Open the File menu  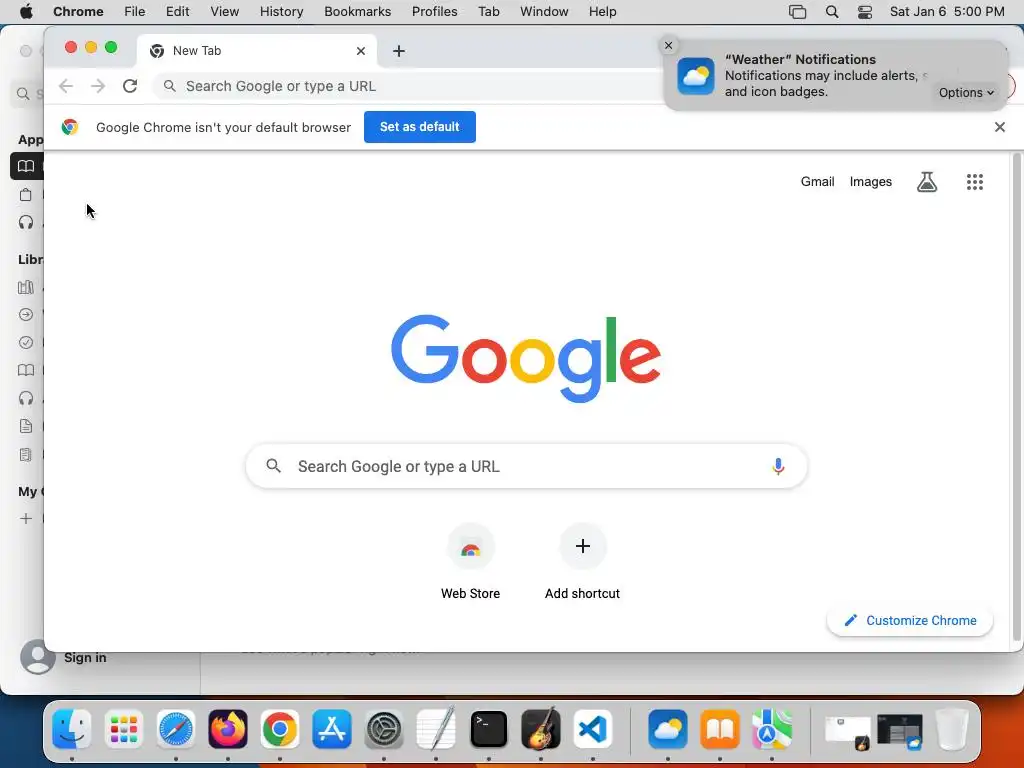(x=135, y=12)
